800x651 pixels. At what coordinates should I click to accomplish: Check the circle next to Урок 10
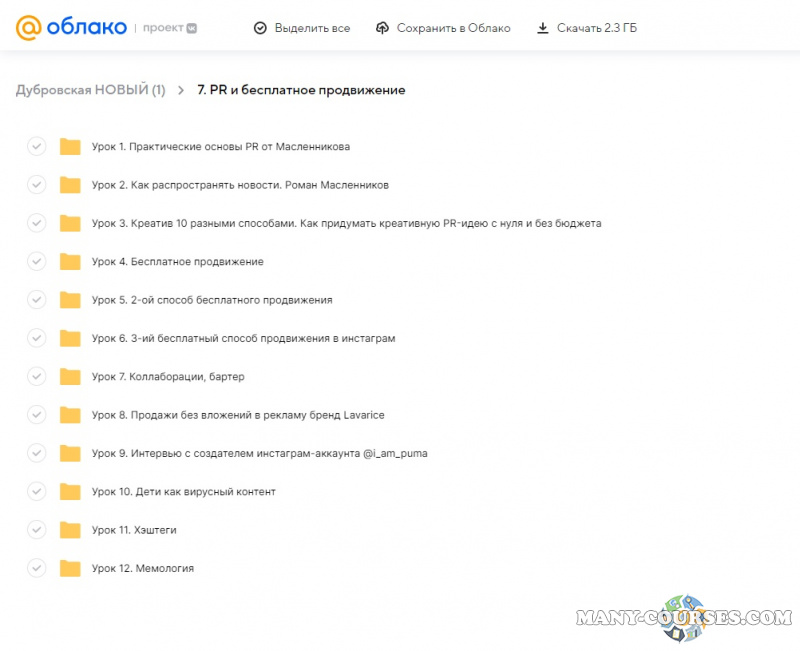[x=36, y=492]
